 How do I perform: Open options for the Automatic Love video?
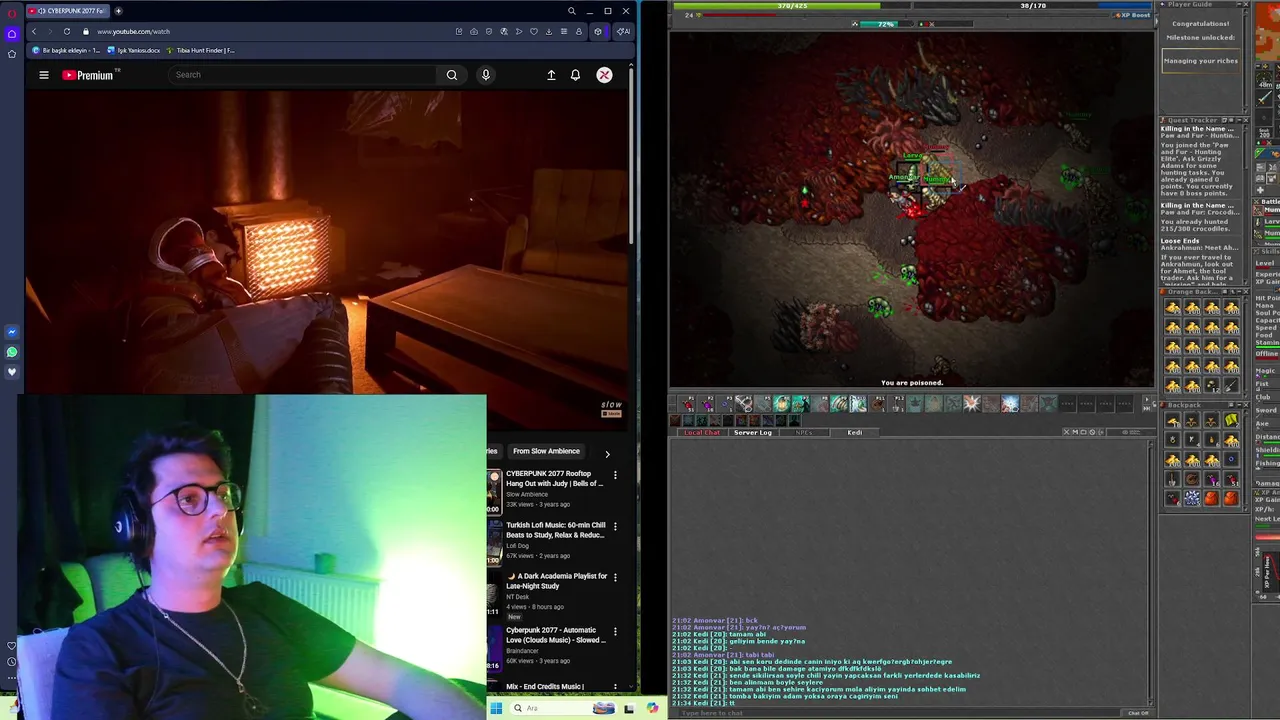tap(615, 632)
